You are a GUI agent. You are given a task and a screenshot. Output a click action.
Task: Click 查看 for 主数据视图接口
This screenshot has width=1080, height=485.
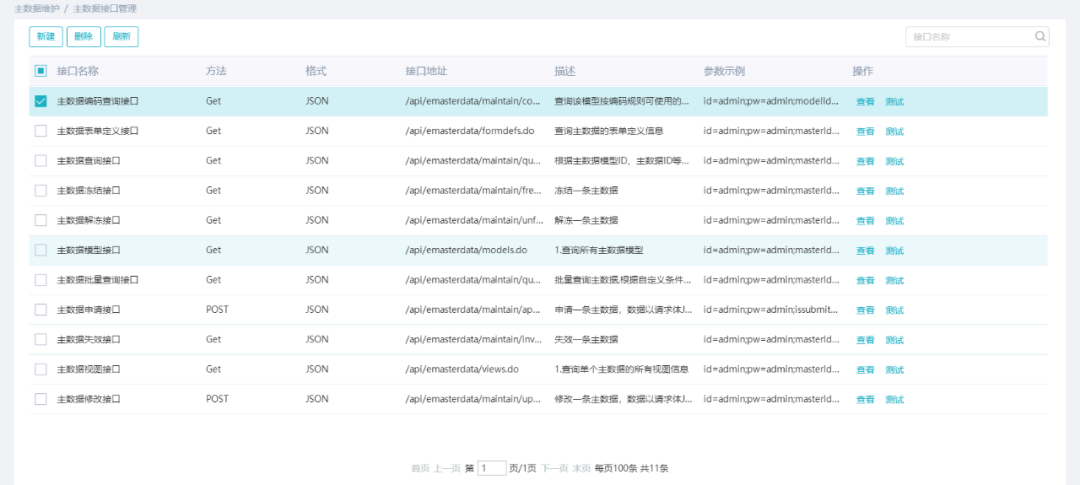pyautogui.click(x=865, y=369)
